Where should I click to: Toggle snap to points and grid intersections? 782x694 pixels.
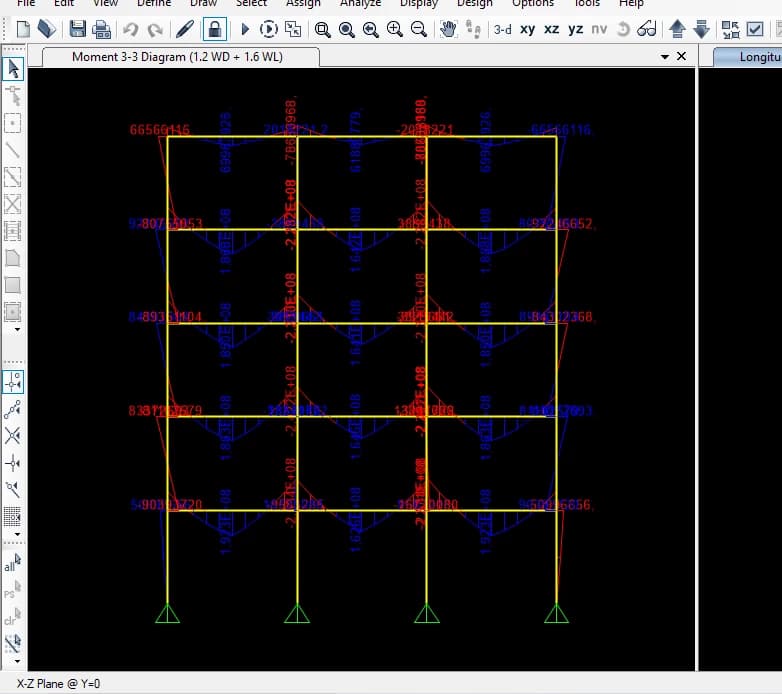point(13,382)
